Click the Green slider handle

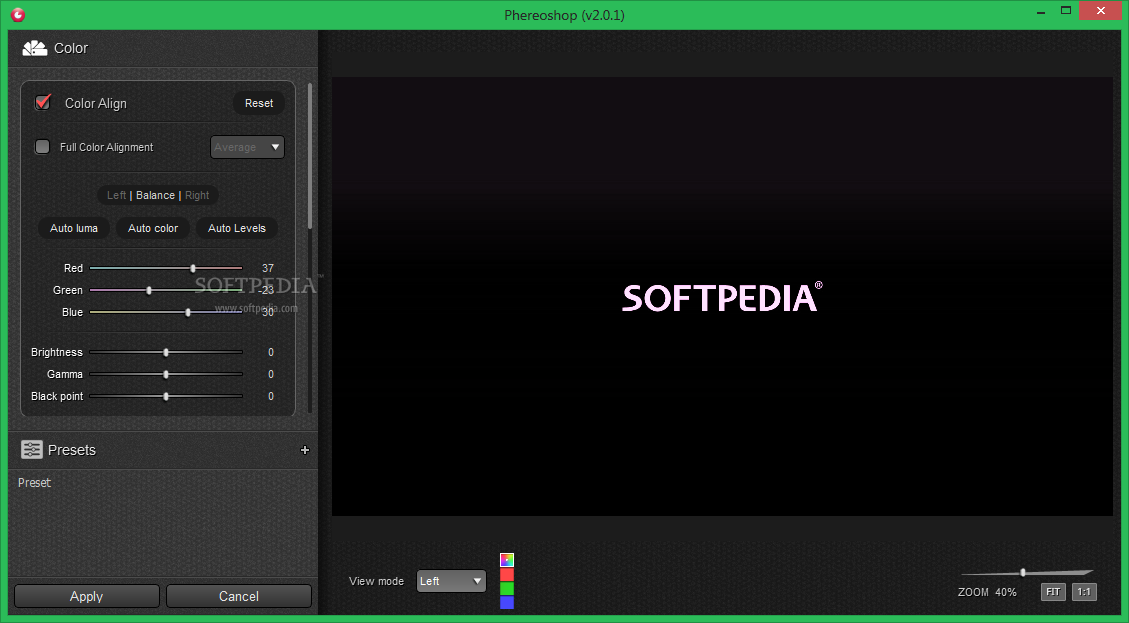click(149, 290)
